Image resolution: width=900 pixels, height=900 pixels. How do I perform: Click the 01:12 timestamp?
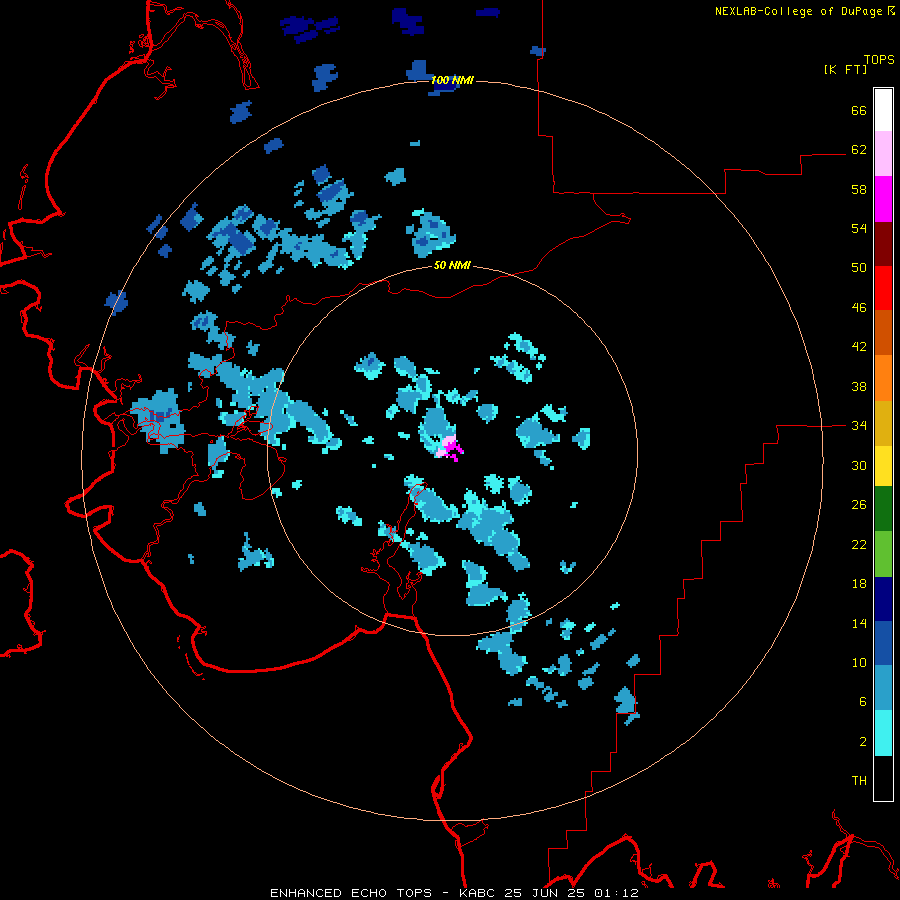pyautogui.click(x=616, y=893)
